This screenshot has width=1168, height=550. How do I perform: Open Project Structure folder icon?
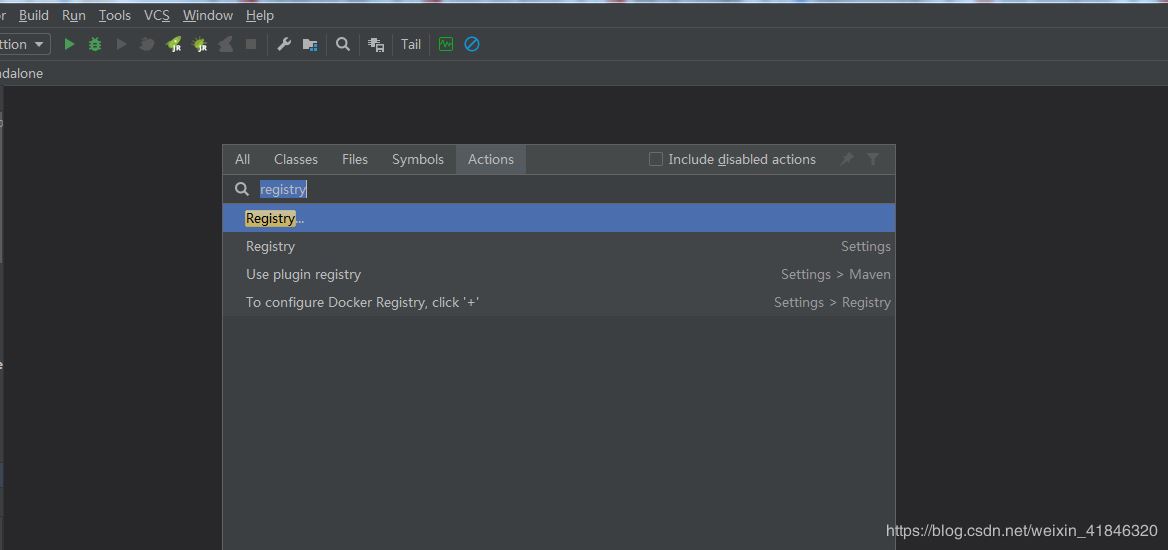click(x=310, y=44)
